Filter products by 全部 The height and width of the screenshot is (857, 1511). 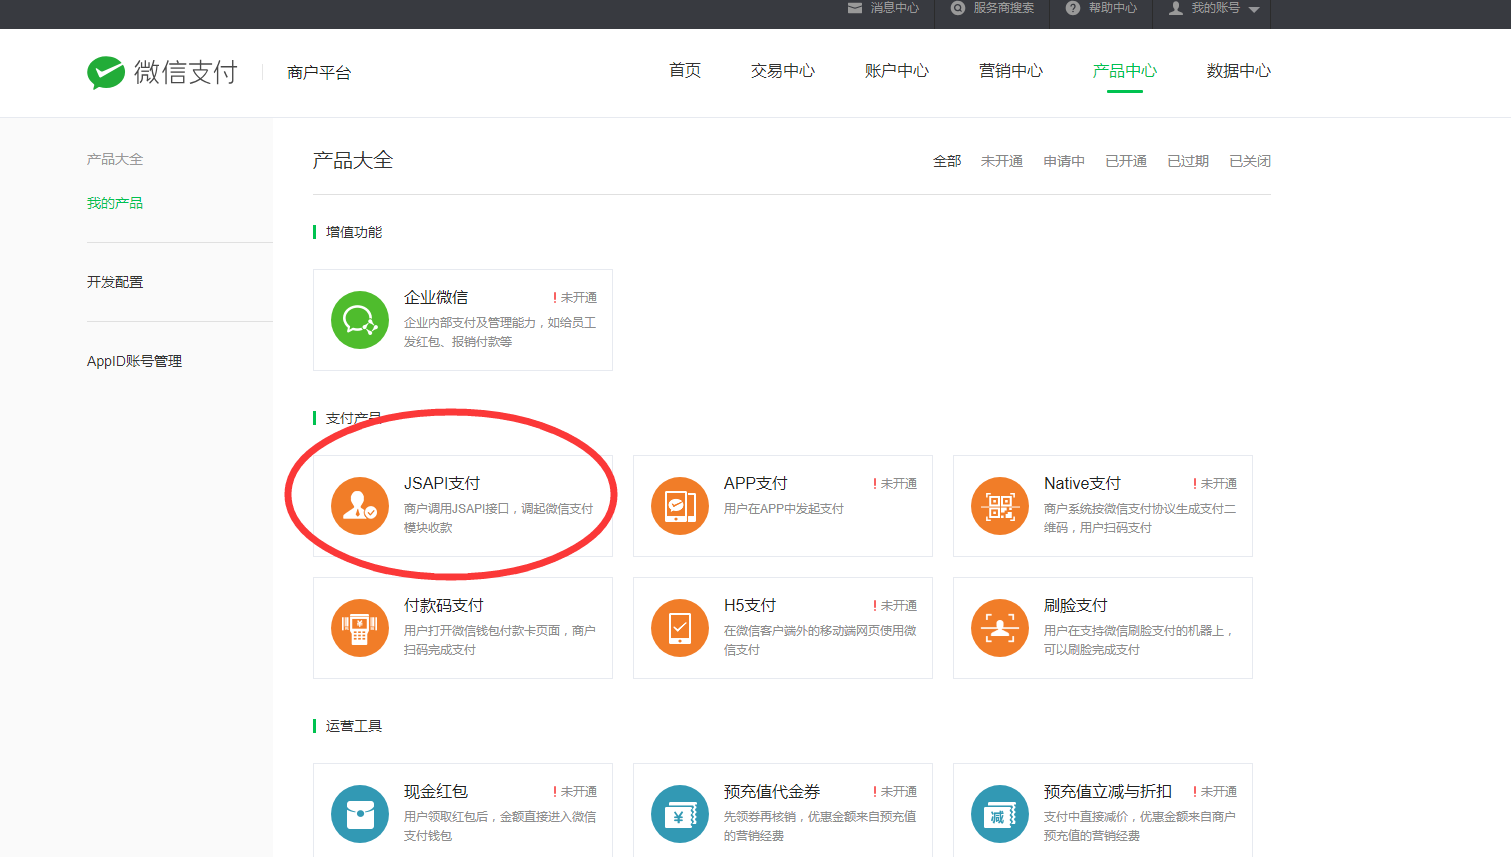click(x=947, y=161)
